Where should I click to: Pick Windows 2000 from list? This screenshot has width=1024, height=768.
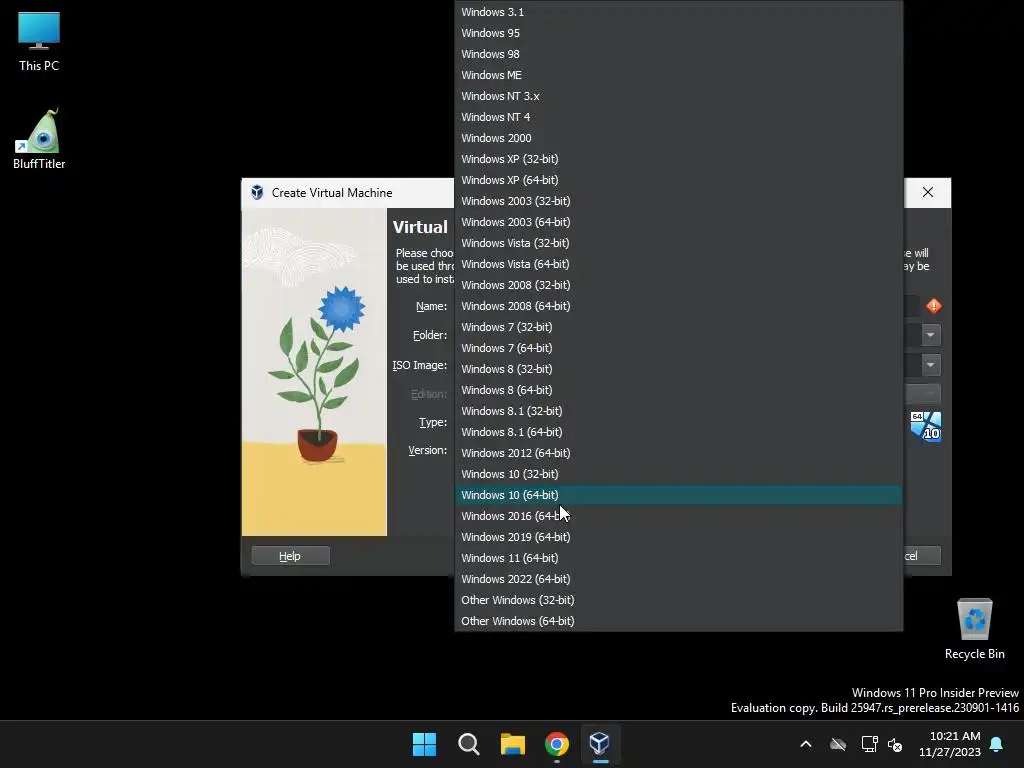tap(679, 138)
